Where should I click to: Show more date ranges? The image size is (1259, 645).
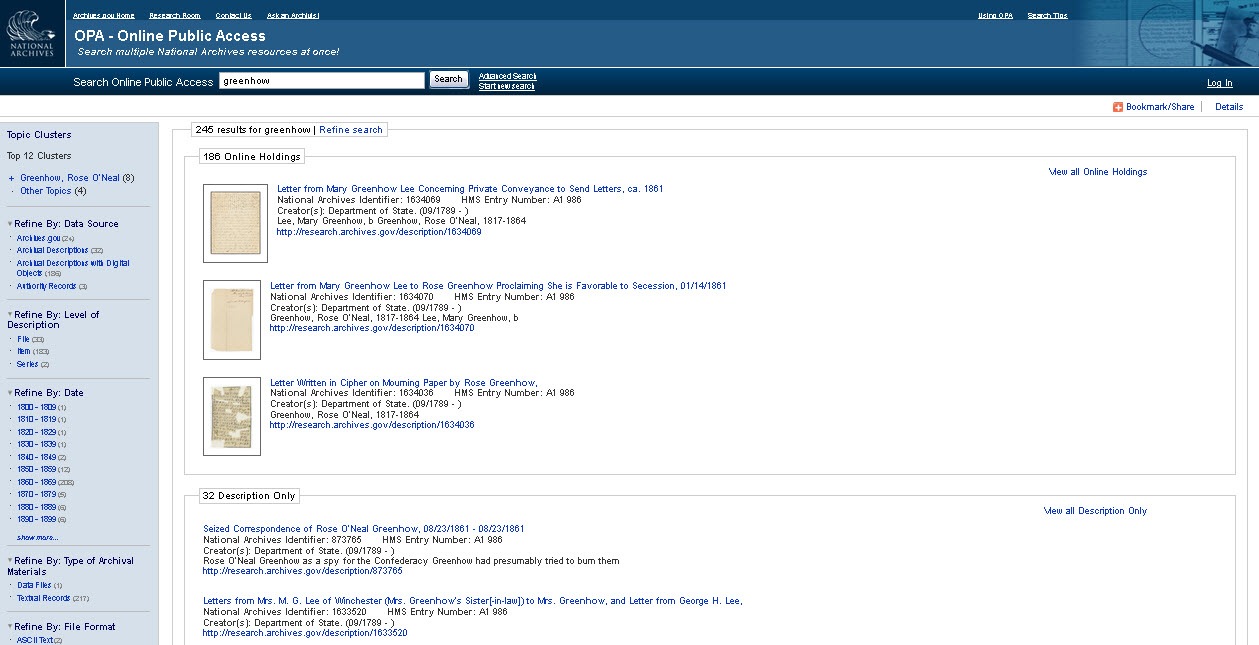coord(37,538)
